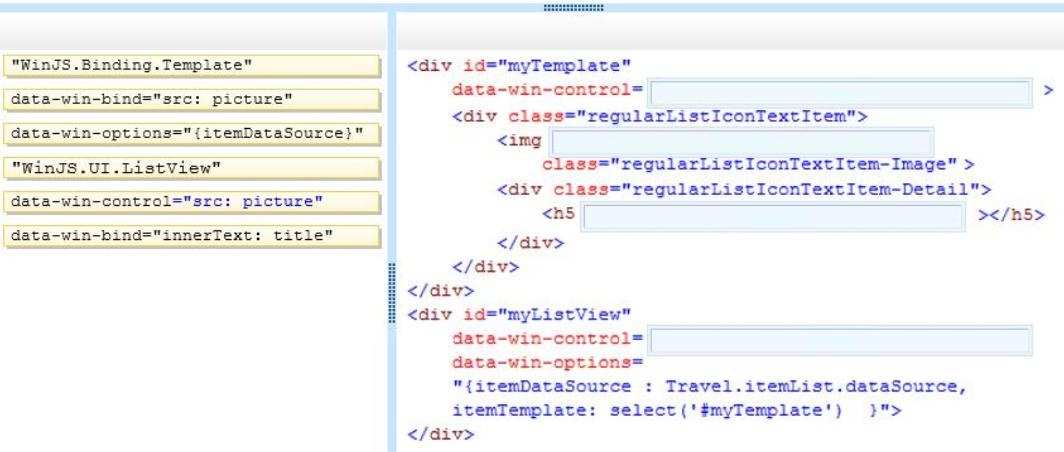Select the "WinJS.UI.ListView" option box
This screenshot has height=452, width=1064.
point(191,168)
